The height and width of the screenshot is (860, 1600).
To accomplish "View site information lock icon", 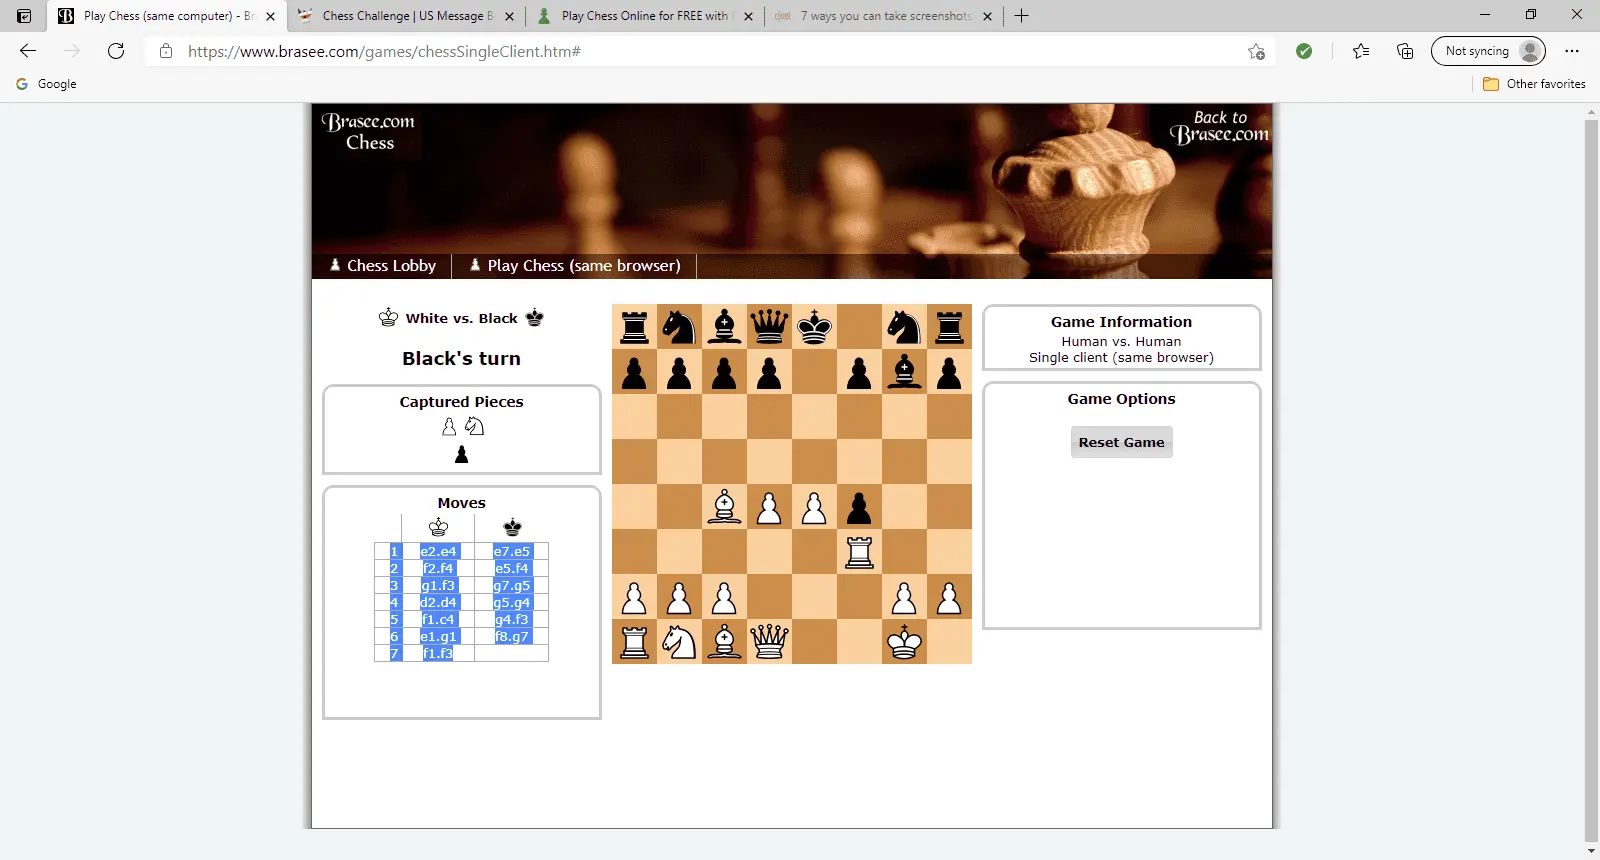I will [x=166, y=51].
